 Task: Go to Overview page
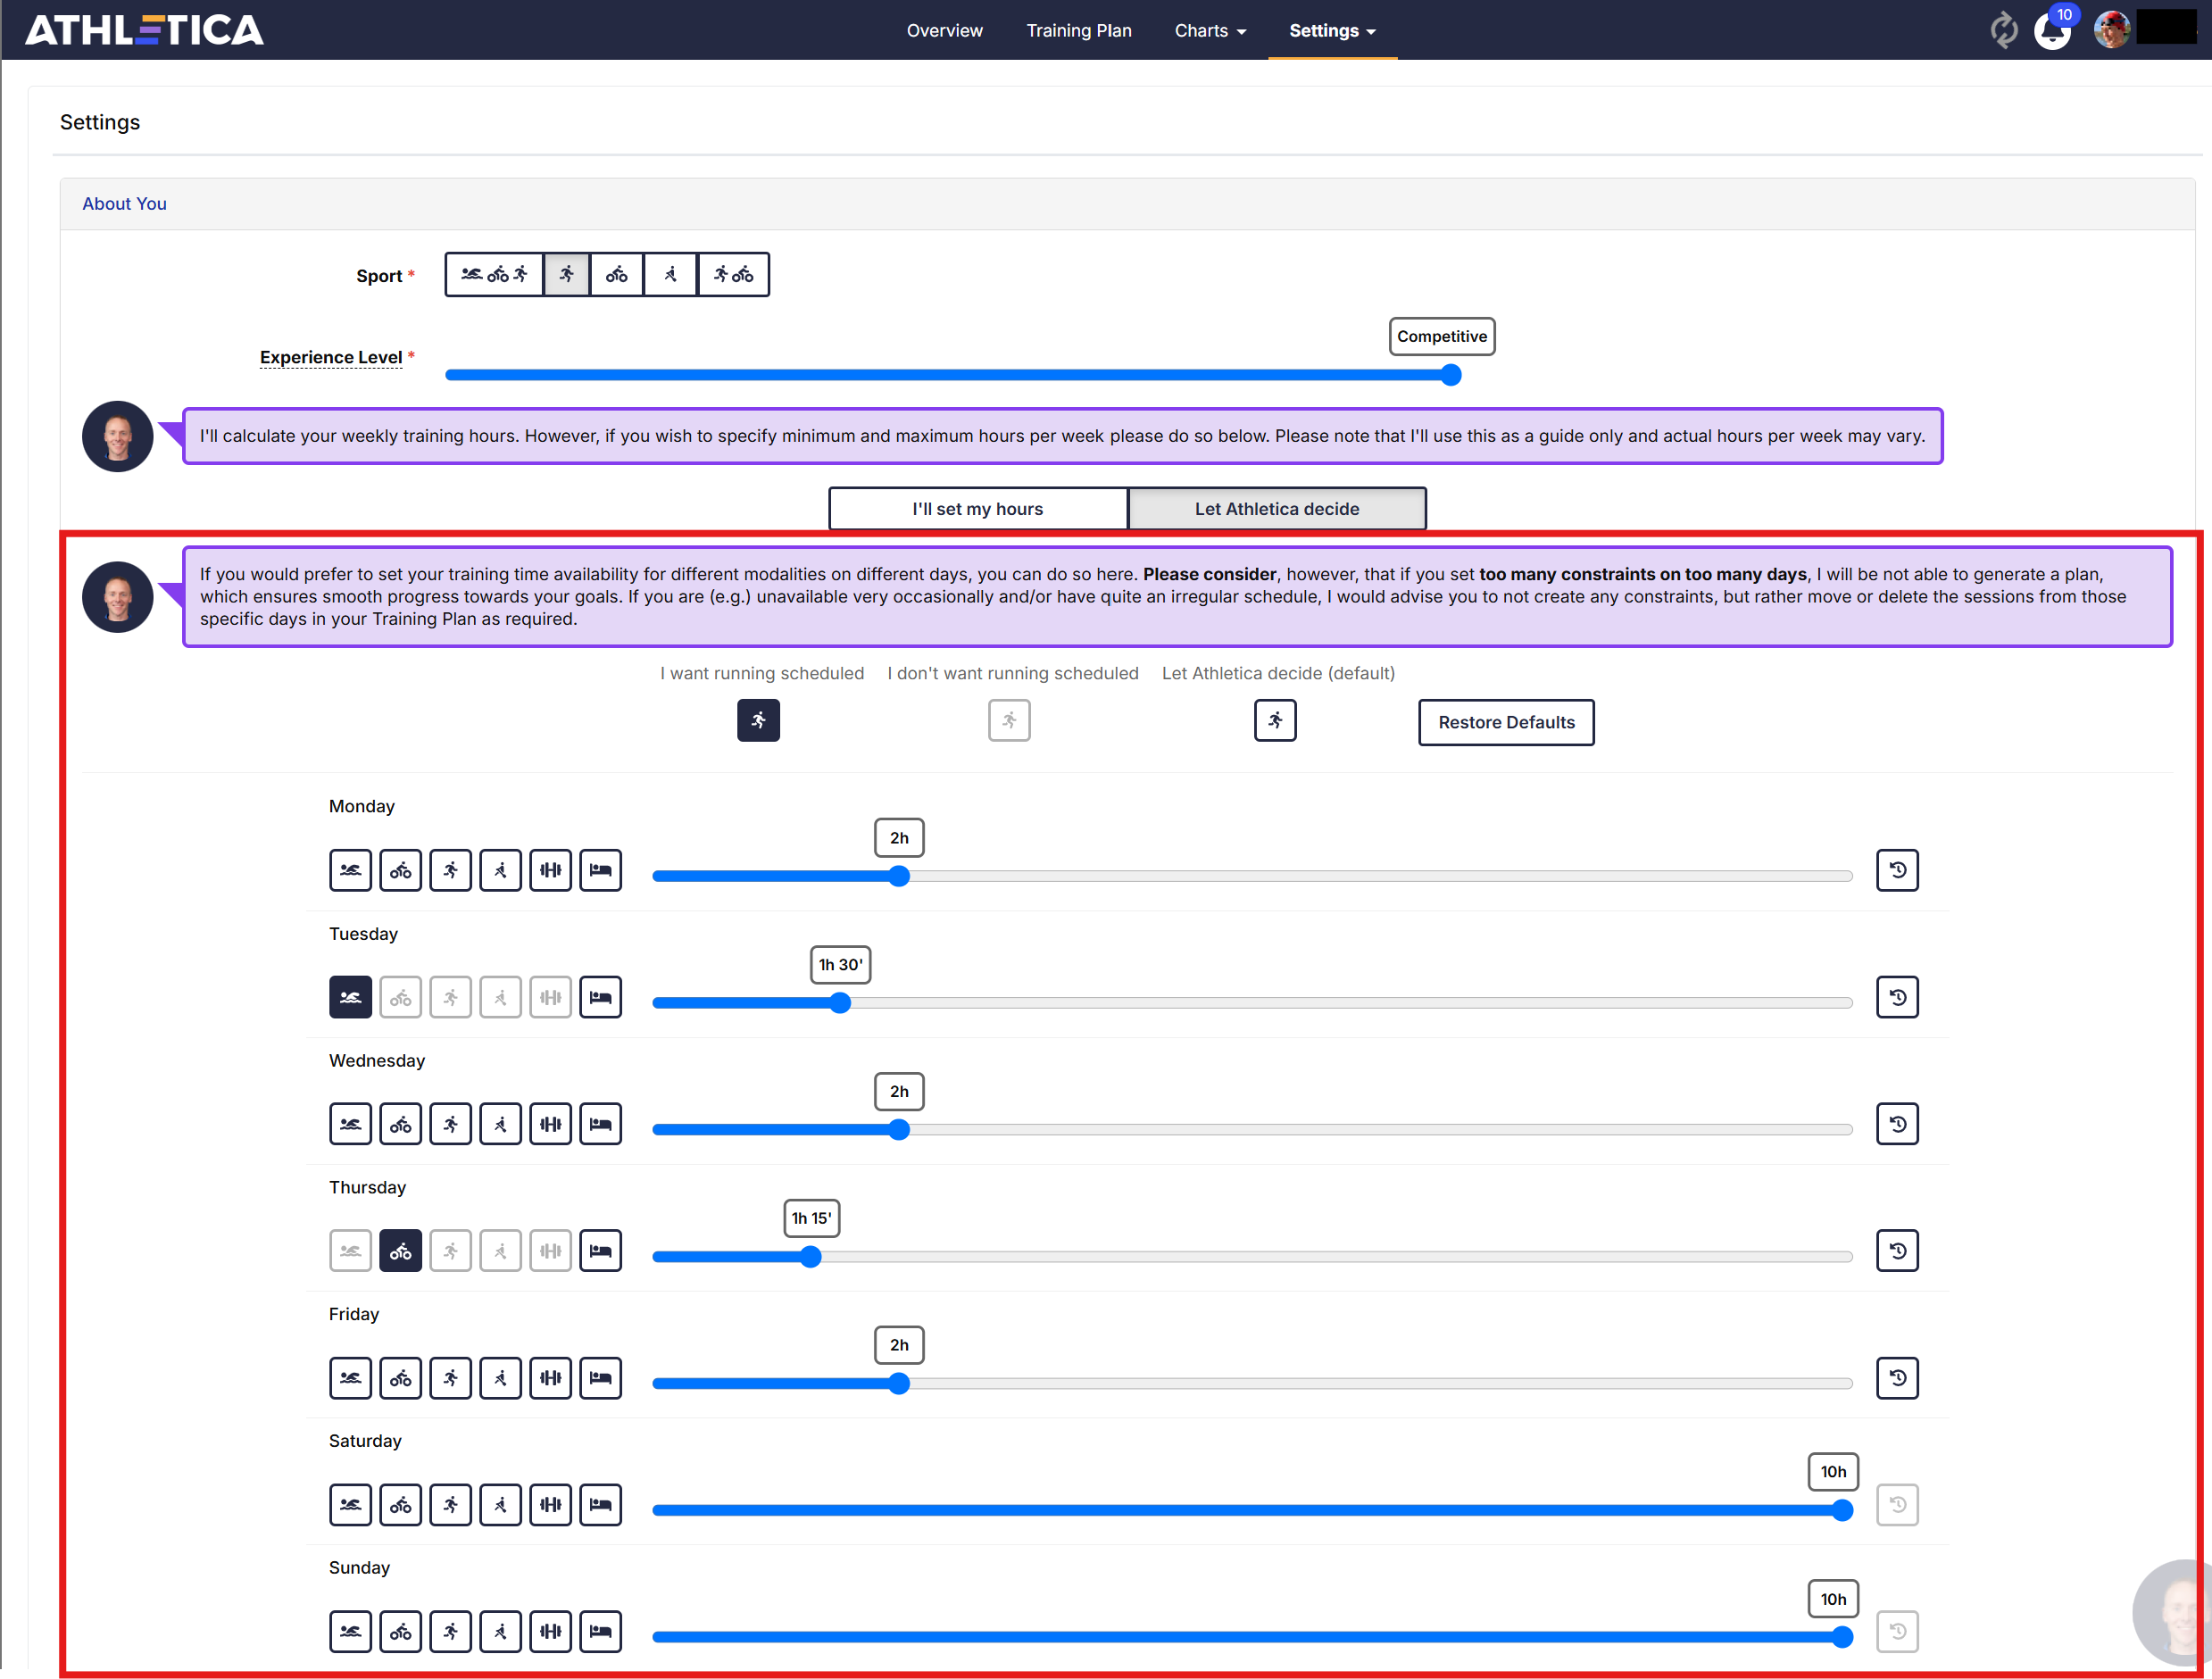coord(944,31)
